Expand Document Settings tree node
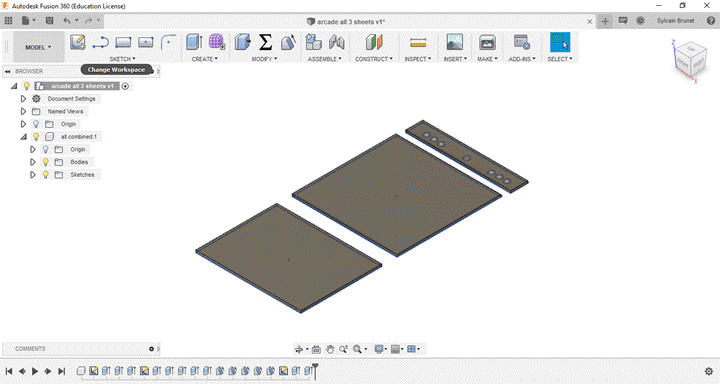 [x=23, y=99]
